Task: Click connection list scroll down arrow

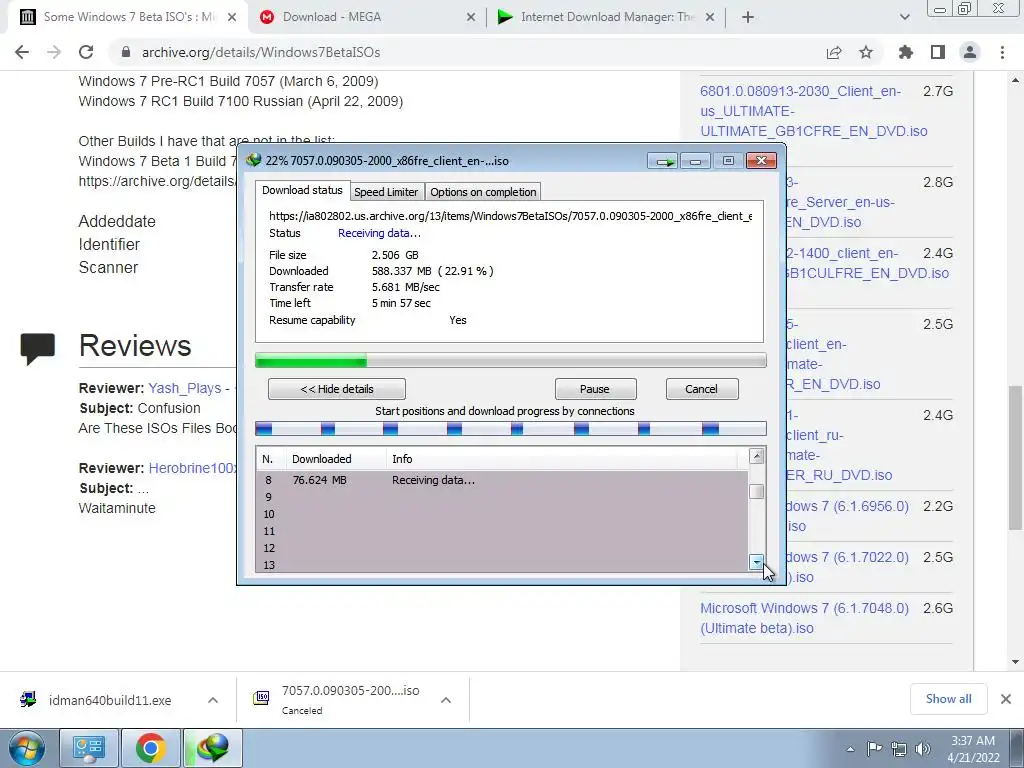Action: [756, 562]
